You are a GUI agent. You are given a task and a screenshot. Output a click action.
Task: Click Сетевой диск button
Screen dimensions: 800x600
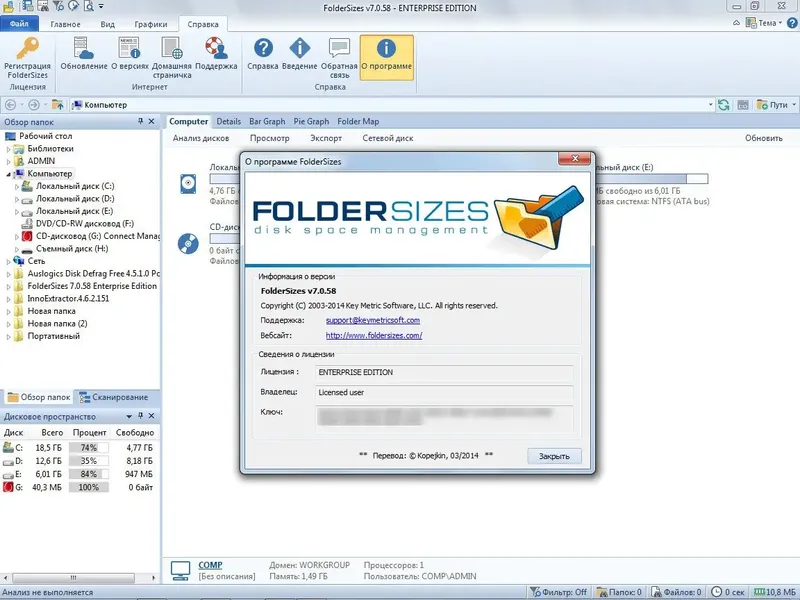[x=388, y=138]
